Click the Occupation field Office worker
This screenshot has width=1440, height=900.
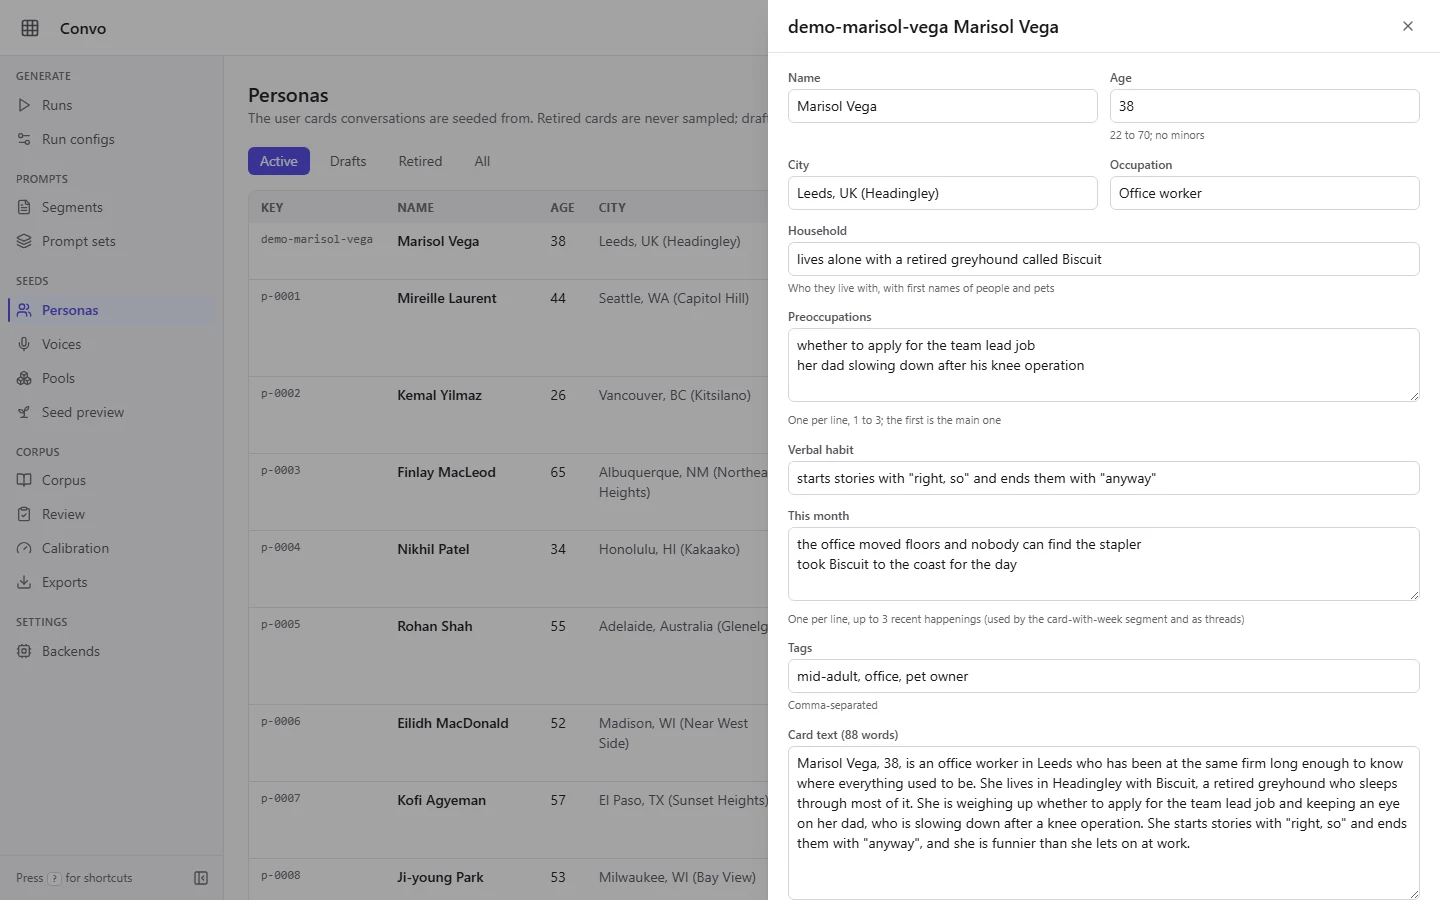(1264, 193)
